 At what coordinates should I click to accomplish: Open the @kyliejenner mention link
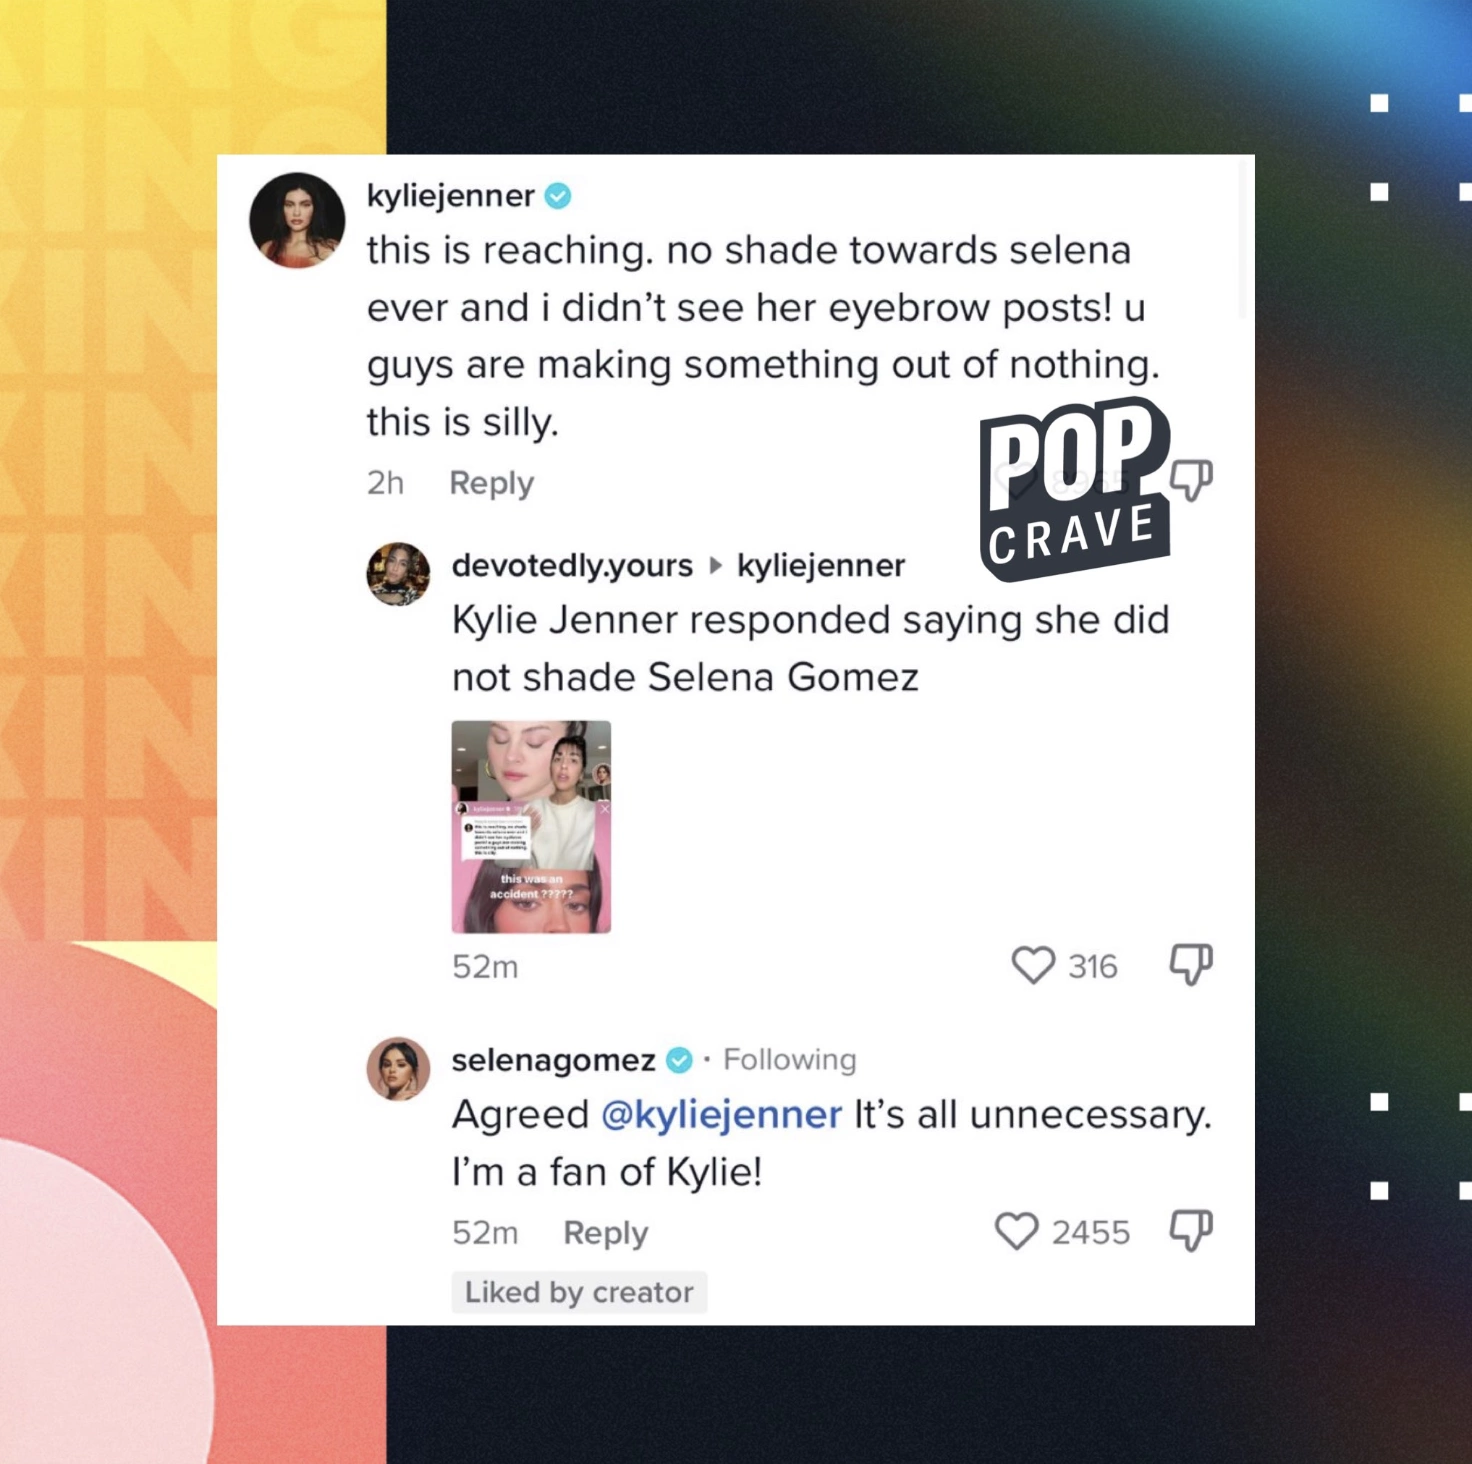click(721, 1114)
